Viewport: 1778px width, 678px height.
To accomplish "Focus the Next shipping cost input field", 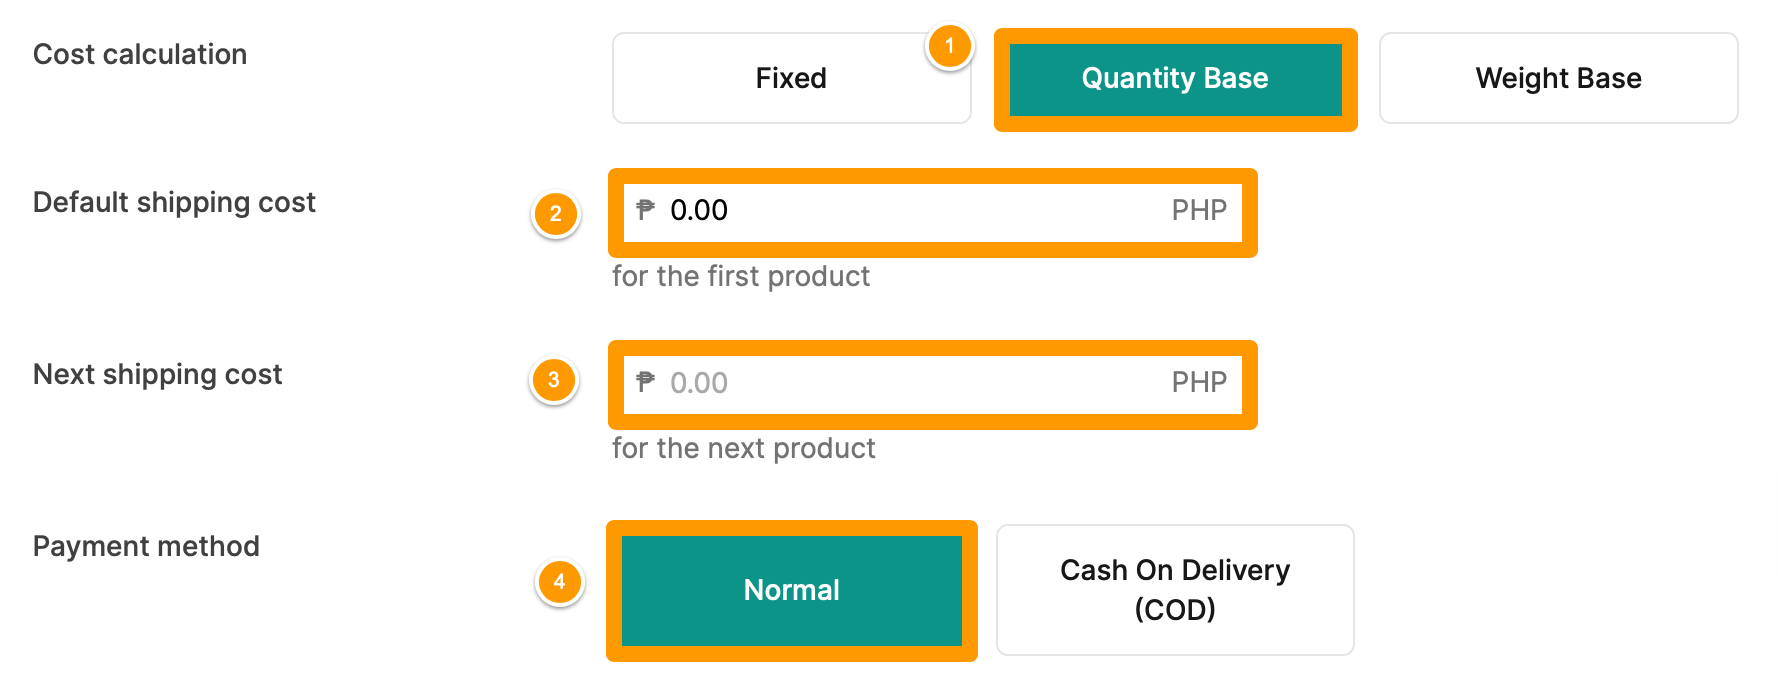I will click(932, 384).
